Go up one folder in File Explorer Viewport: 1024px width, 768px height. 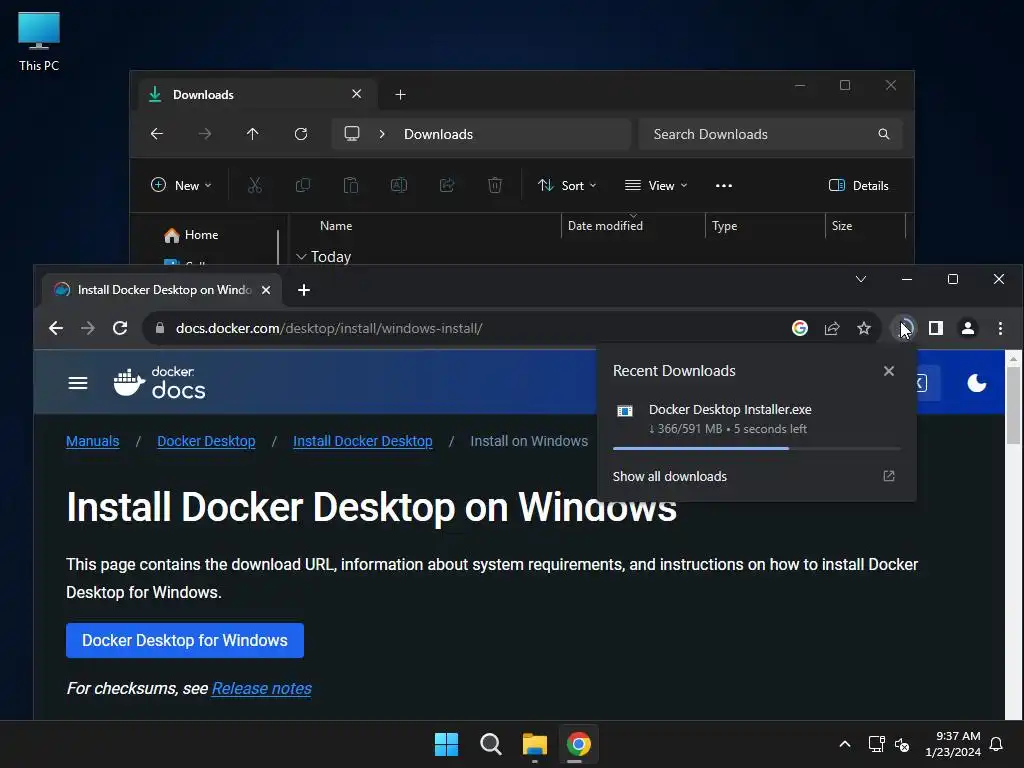tap(253, 134)
